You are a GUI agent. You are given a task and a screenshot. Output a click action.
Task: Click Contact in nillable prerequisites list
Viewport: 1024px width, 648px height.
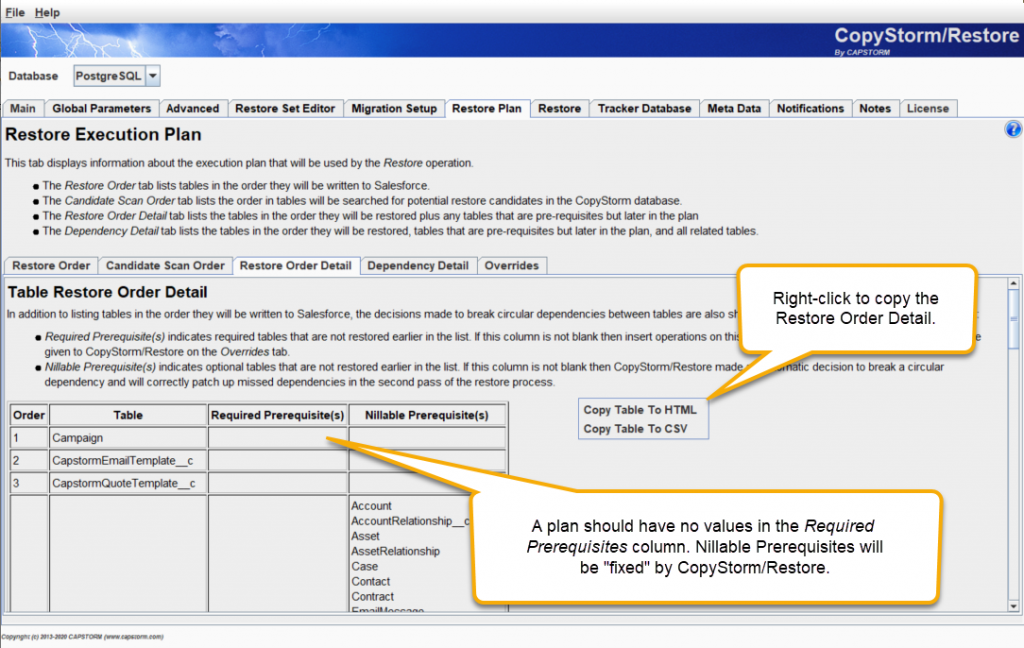click(x=371, y=581)
